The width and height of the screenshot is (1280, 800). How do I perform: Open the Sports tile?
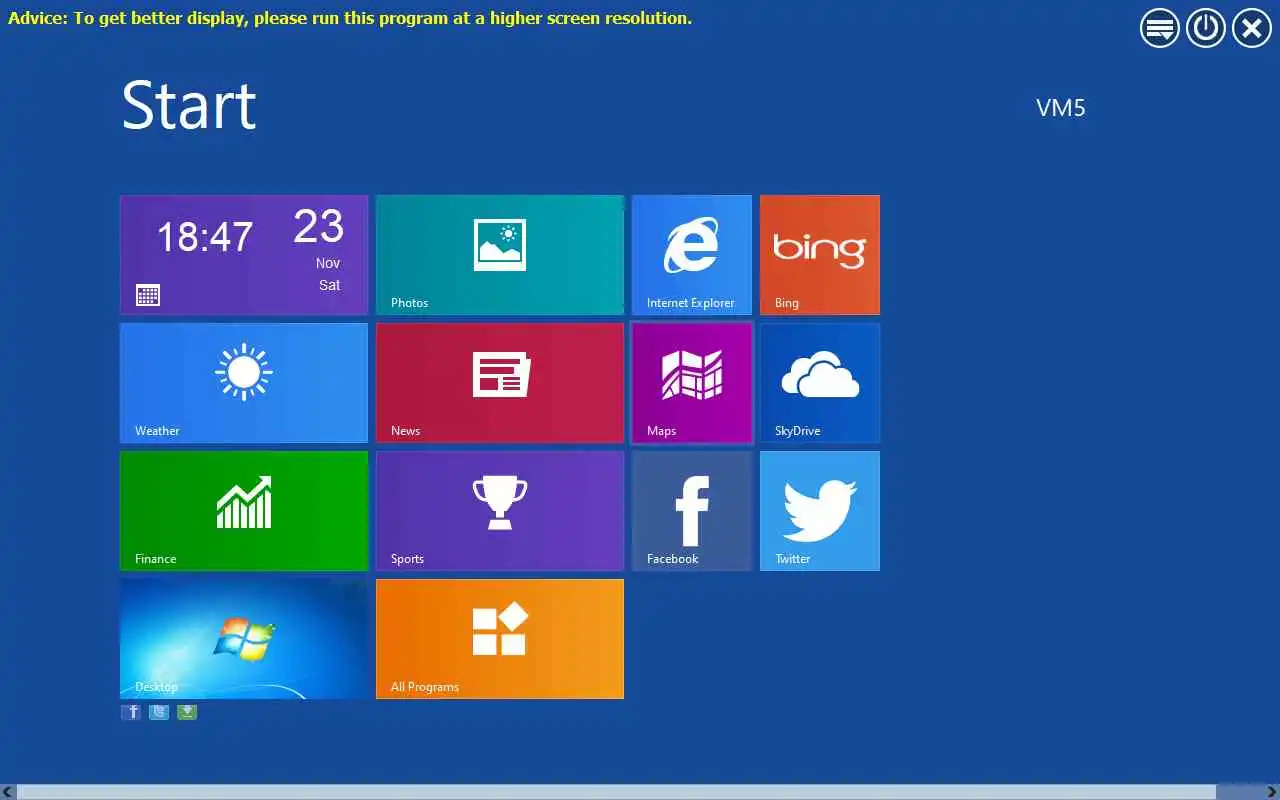[500, 511]
